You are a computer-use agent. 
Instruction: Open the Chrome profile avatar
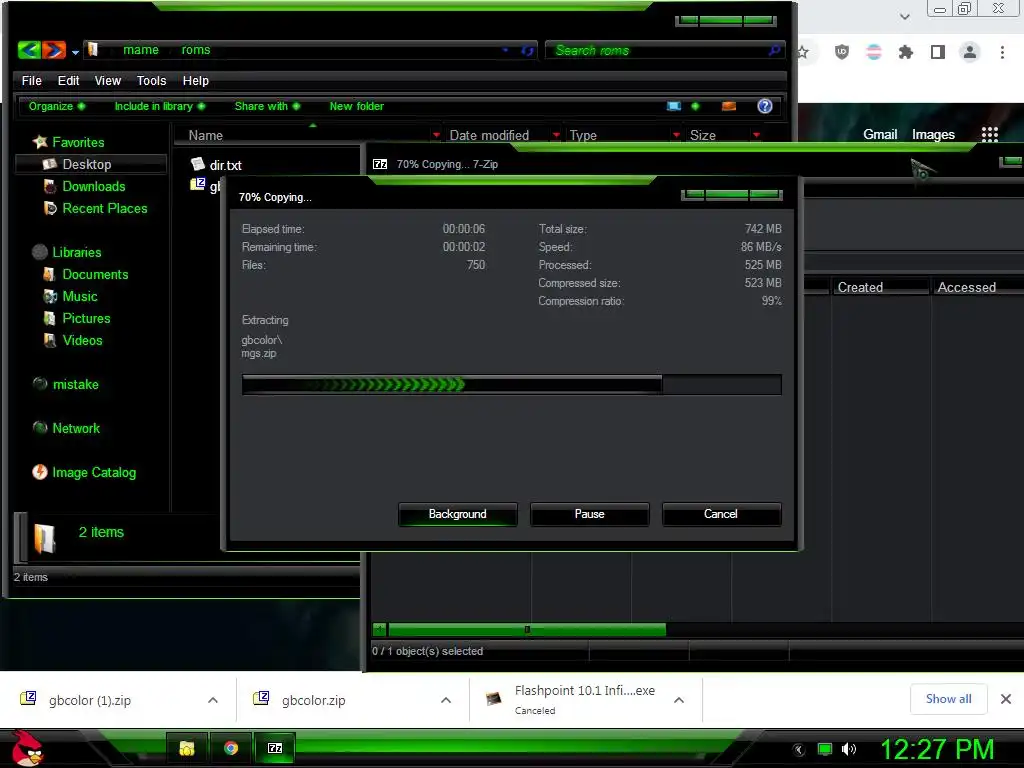pos(970,52)
